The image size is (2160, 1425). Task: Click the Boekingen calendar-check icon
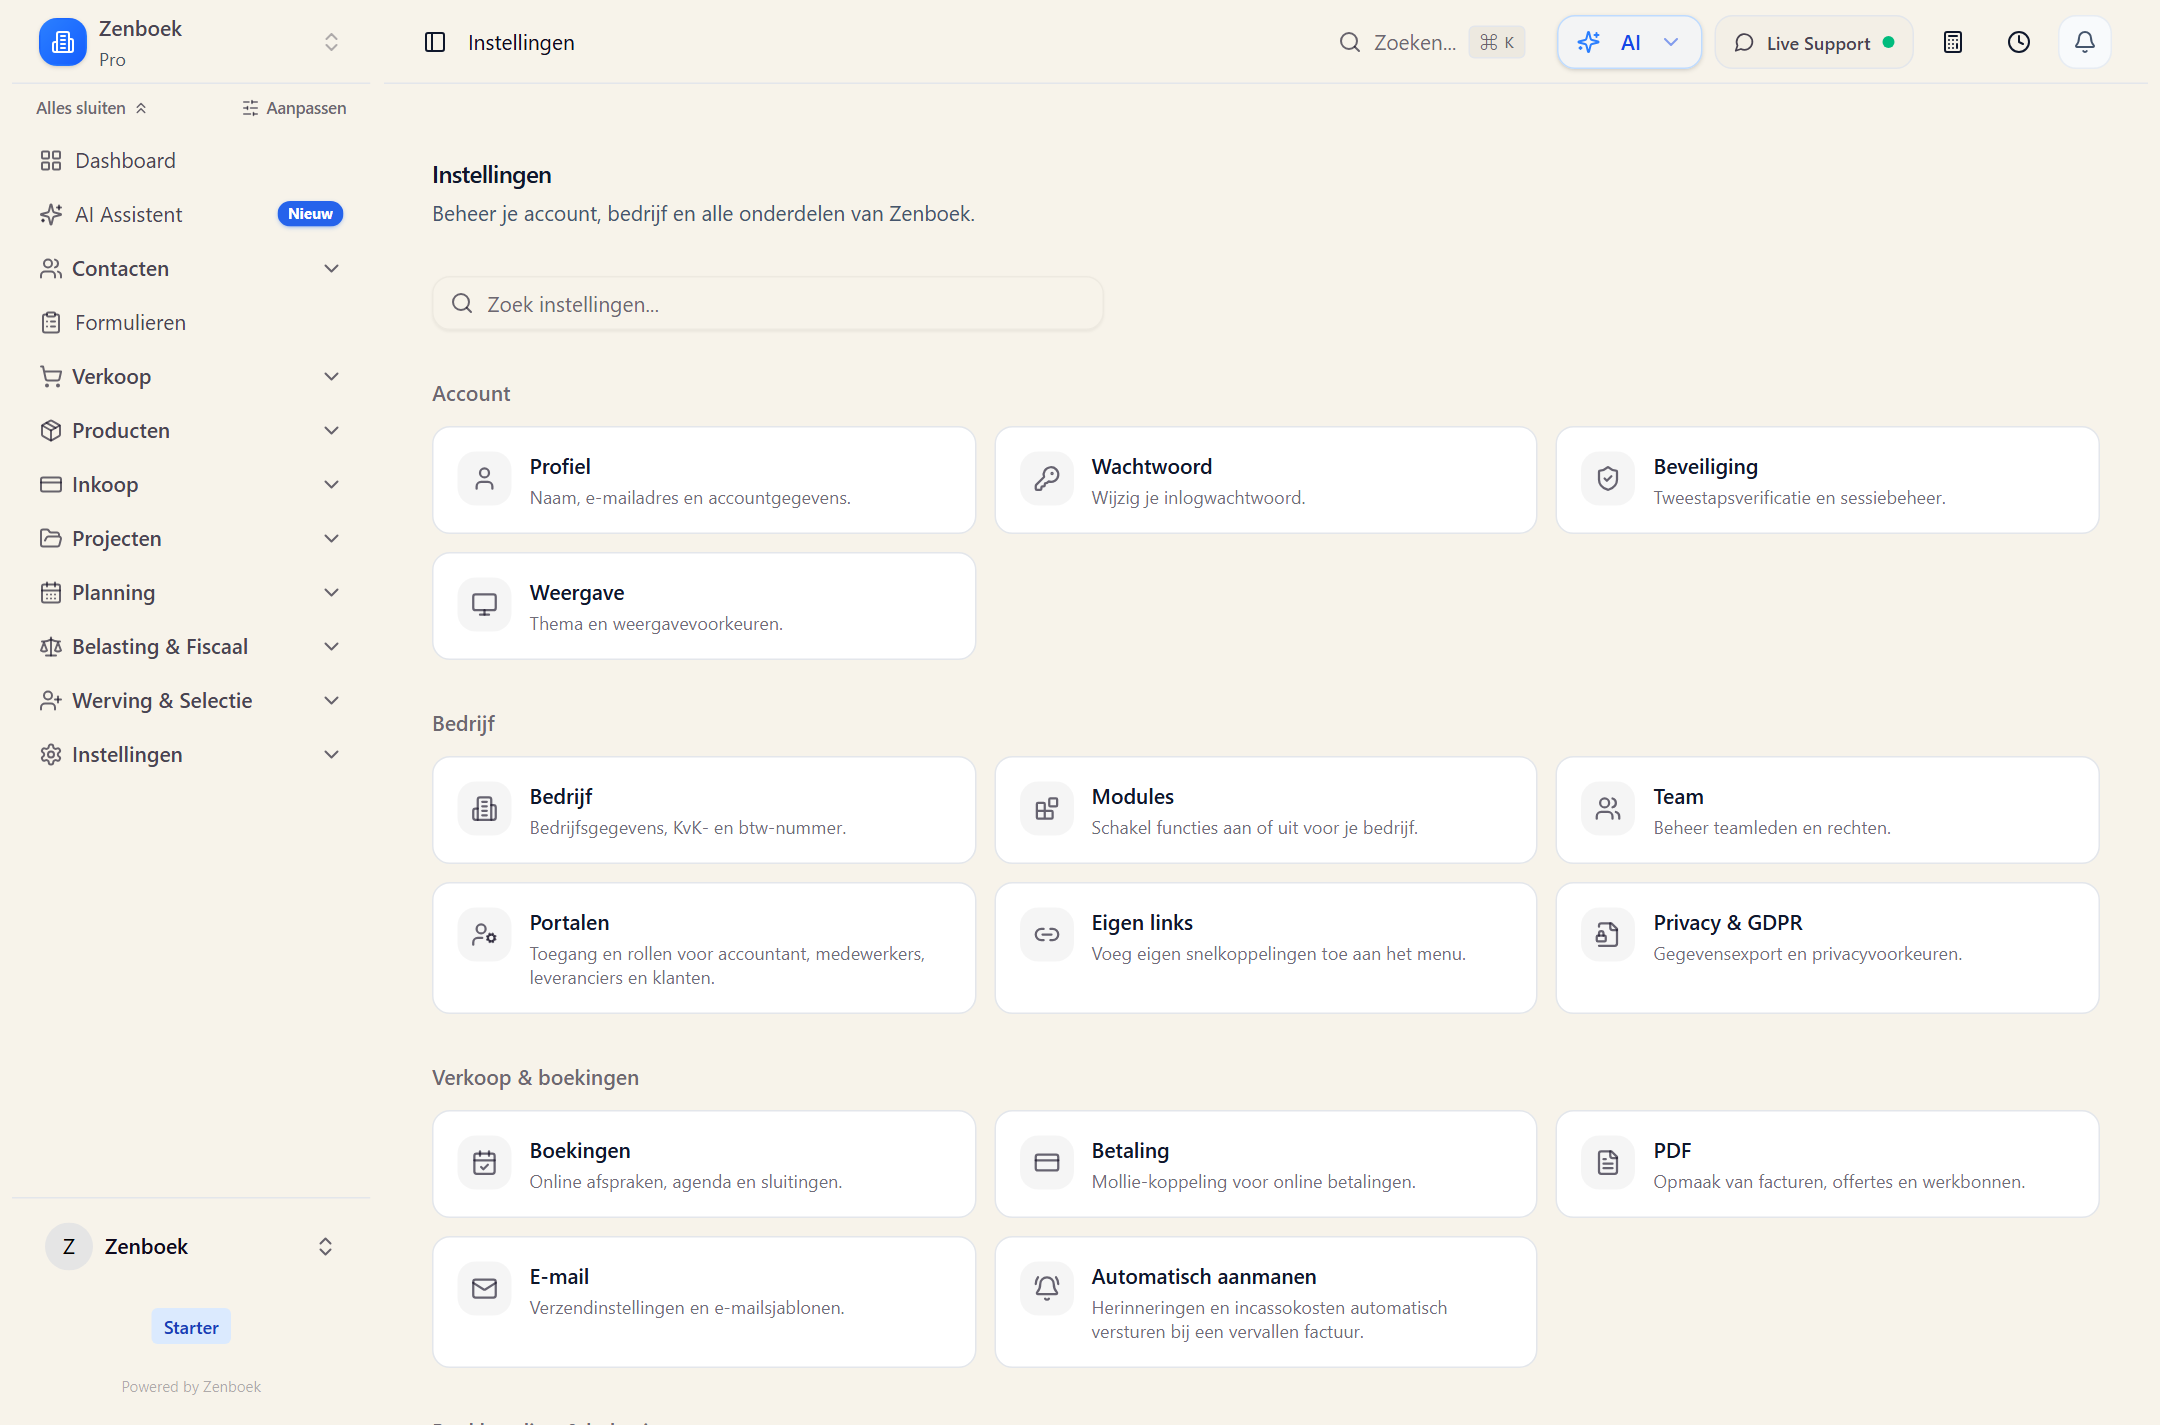click(x=485, y=1163)
